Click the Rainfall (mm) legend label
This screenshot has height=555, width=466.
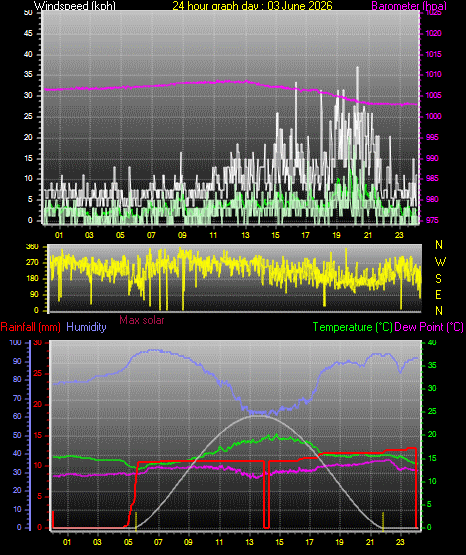coord(31,327)
